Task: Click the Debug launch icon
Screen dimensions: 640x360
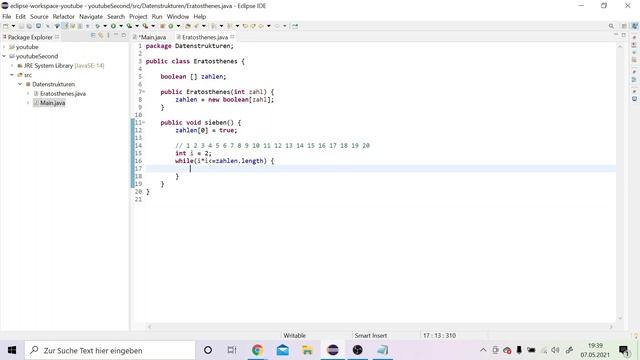Action: coord(98,26)
